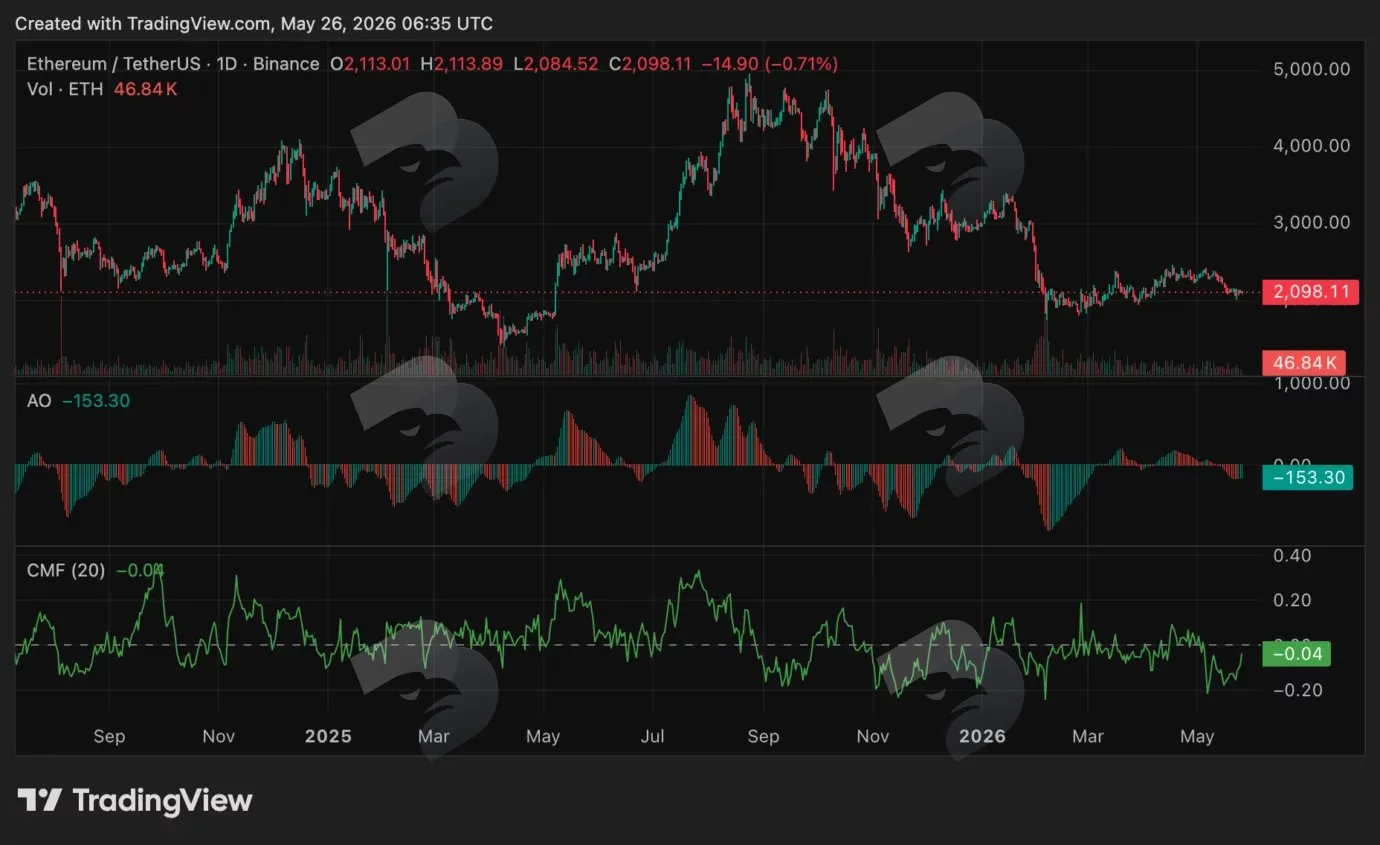Click the Mar time label right after 2026
This screenshot has width=1380, height=845.
[x=1088, y=736]
